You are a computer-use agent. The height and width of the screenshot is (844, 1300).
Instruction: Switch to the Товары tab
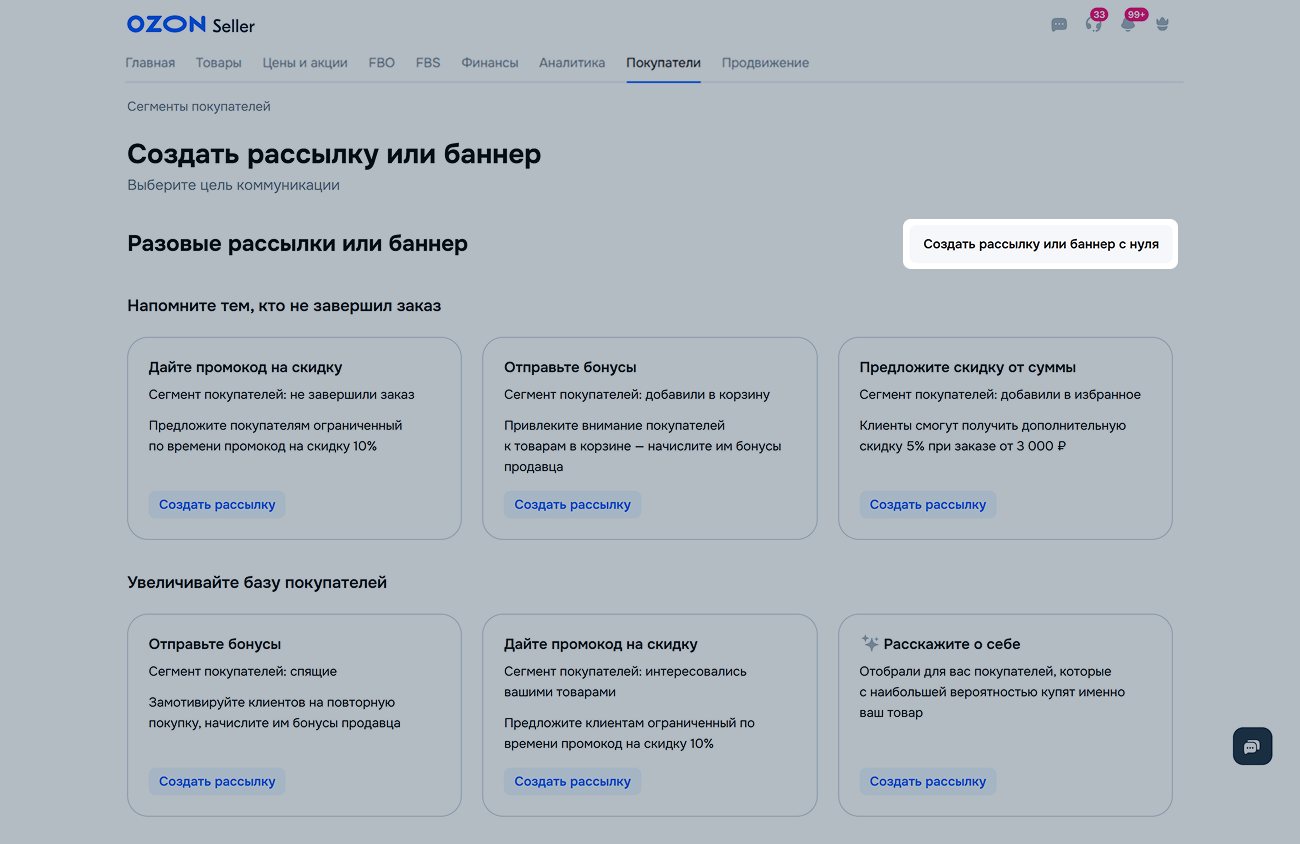pos(218,63)
